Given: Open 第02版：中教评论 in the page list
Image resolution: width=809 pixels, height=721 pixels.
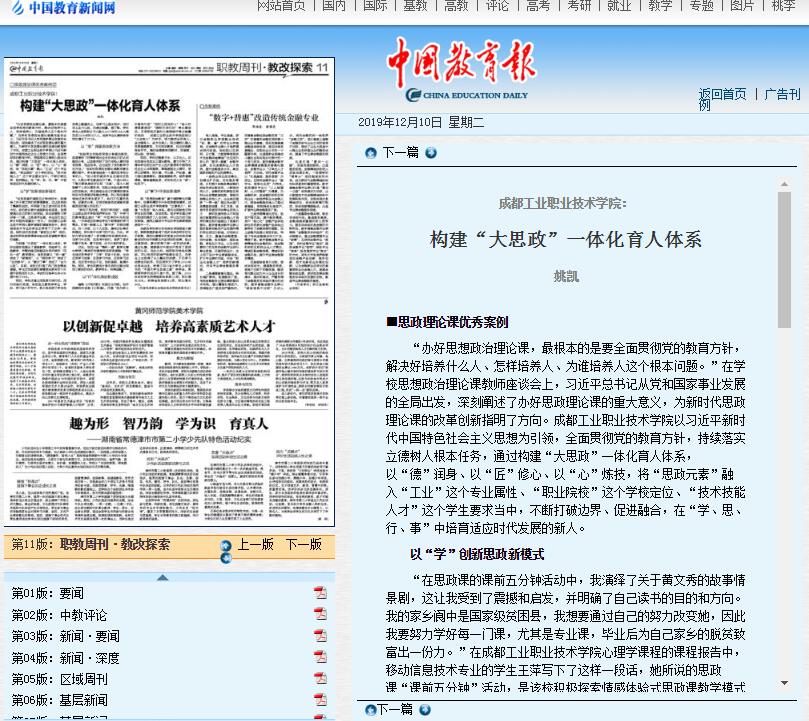Looking at the screenshot, I should tap(59, 615).
